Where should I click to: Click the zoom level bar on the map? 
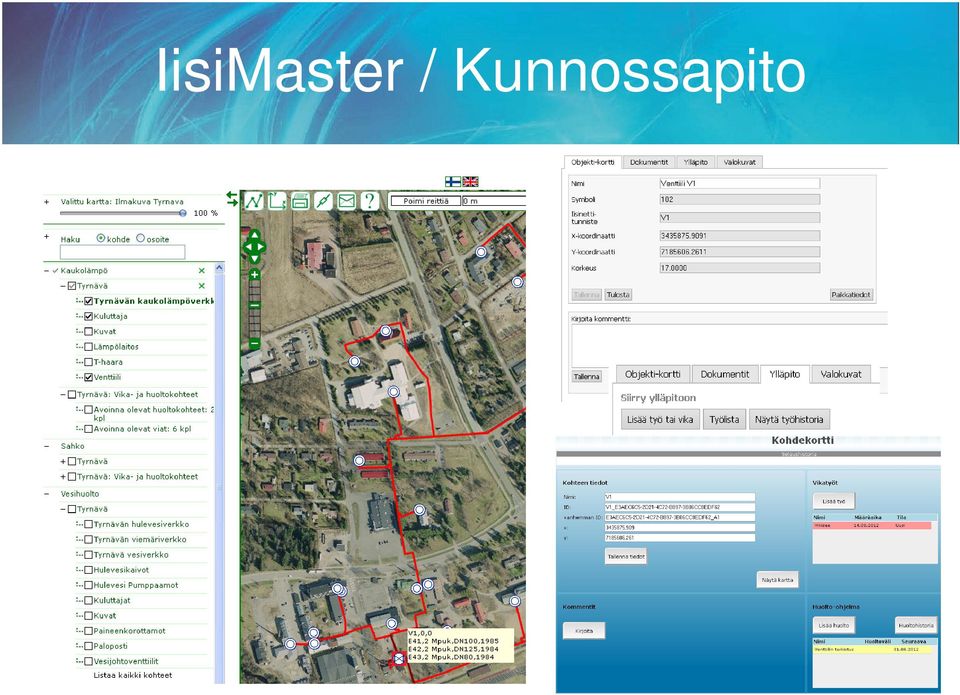coord(254,309)
